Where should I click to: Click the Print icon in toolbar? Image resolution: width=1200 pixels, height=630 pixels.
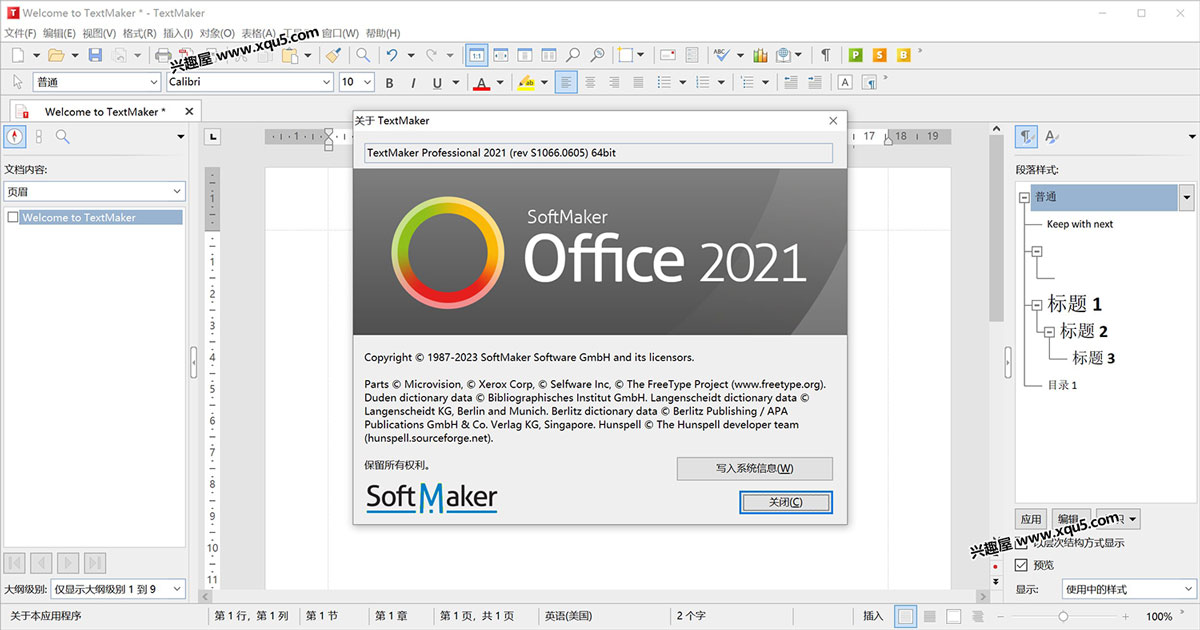point(162,55)
